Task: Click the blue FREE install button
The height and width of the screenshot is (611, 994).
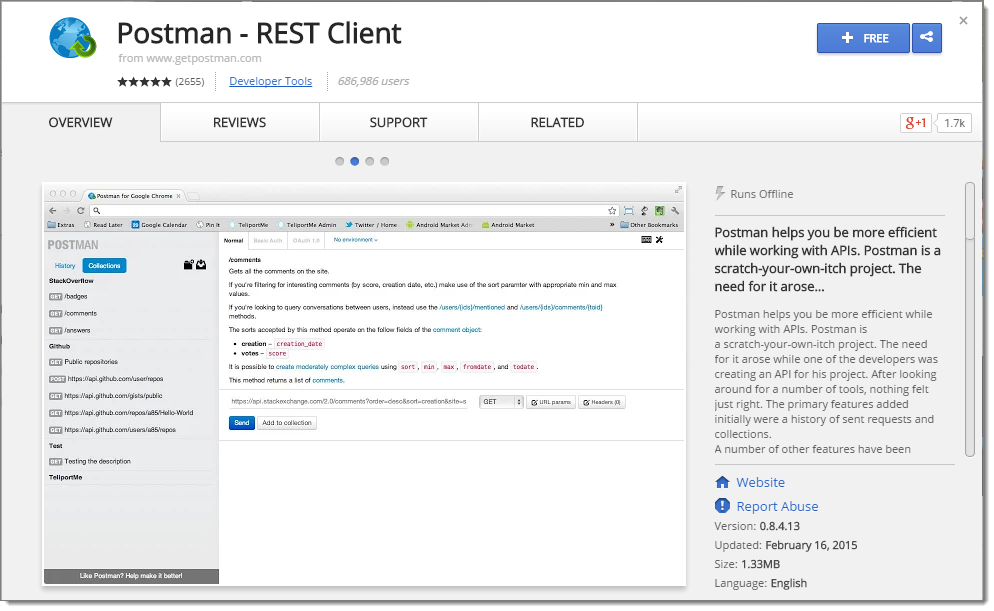Action: [863, 38]
